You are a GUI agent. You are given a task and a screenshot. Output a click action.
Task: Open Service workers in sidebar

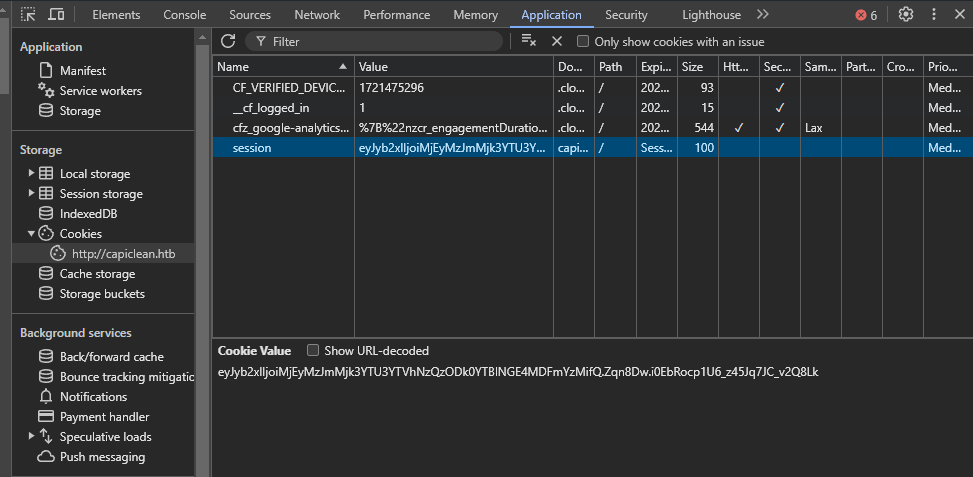[x=100, y=91]
